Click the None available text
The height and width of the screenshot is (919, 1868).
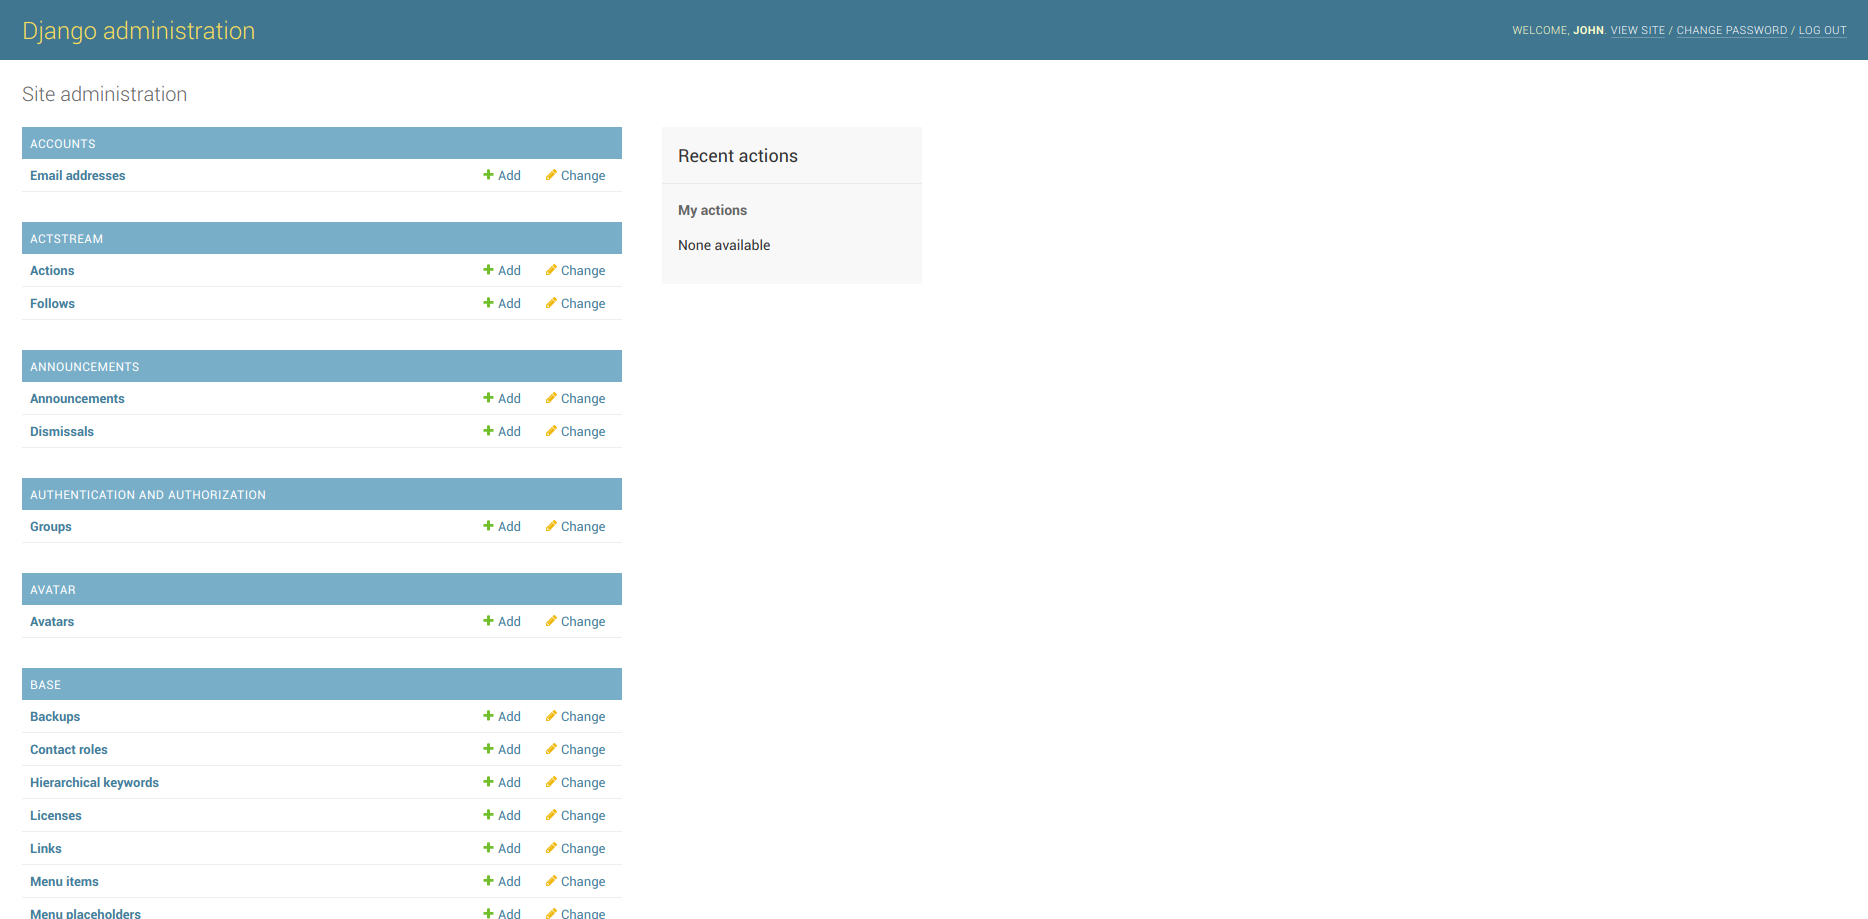[724, 245]
